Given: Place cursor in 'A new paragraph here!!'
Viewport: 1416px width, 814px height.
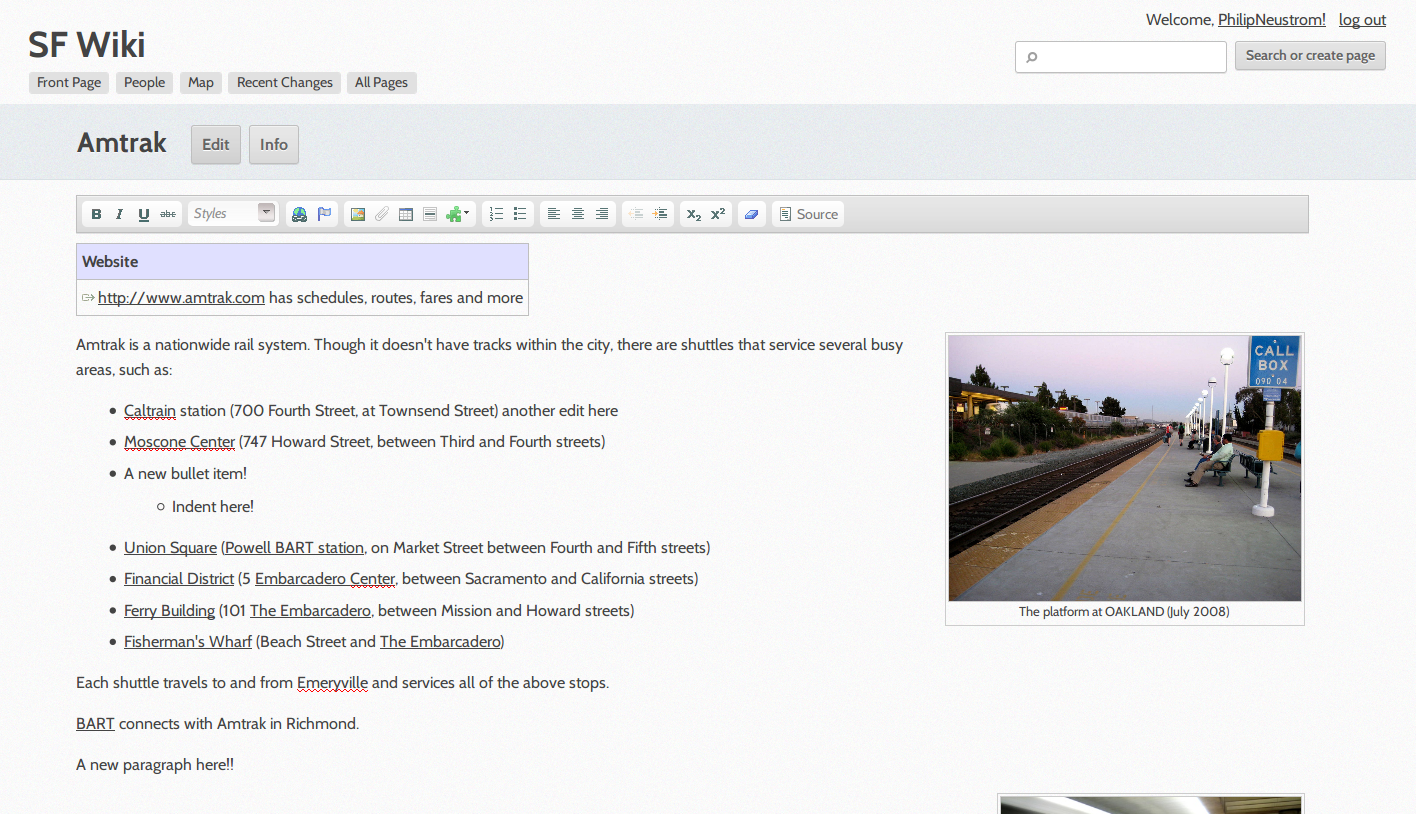Looking at the screenshot, I should (155, 765).
